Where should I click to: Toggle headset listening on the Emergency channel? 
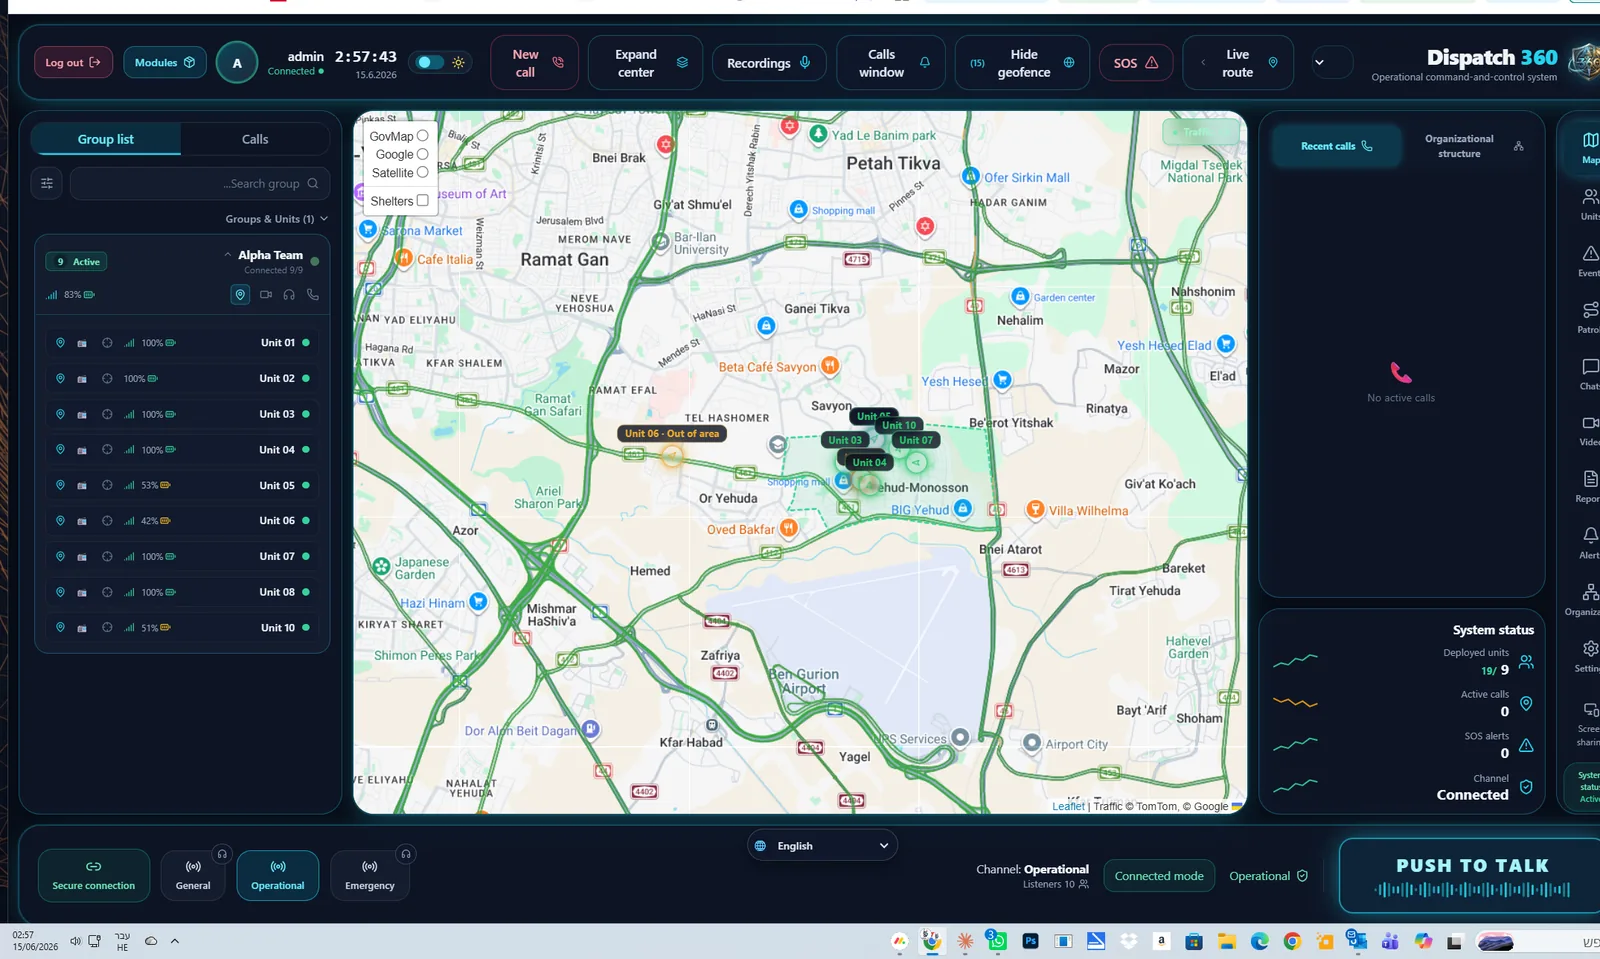click(x=405, y=854)
